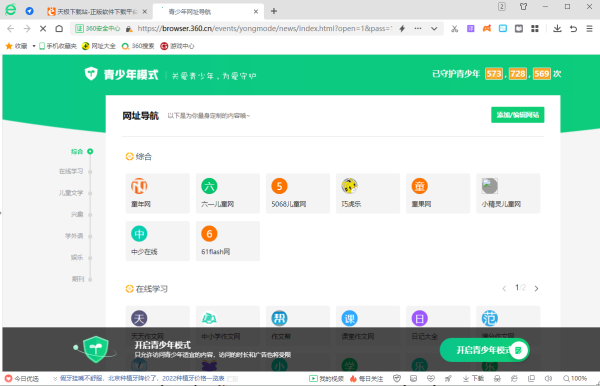600x386 pixels.
Task: Close the 青少年网址导航 tab
Action: [256, 12]
